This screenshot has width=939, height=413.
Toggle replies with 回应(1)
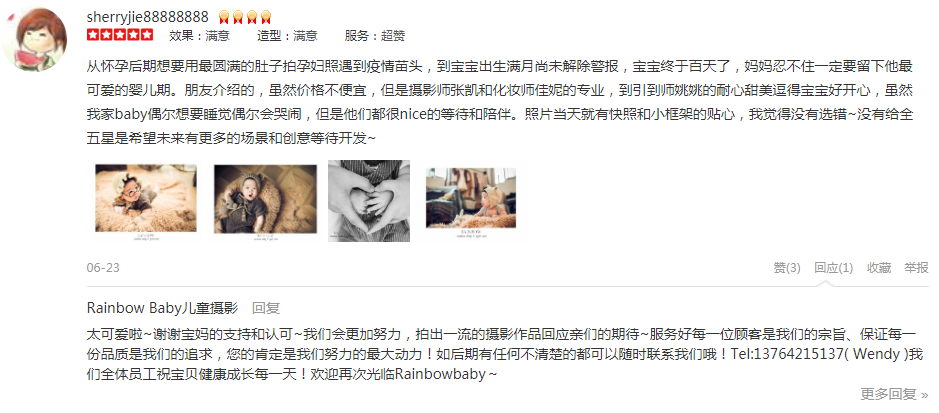pos(834,268)
